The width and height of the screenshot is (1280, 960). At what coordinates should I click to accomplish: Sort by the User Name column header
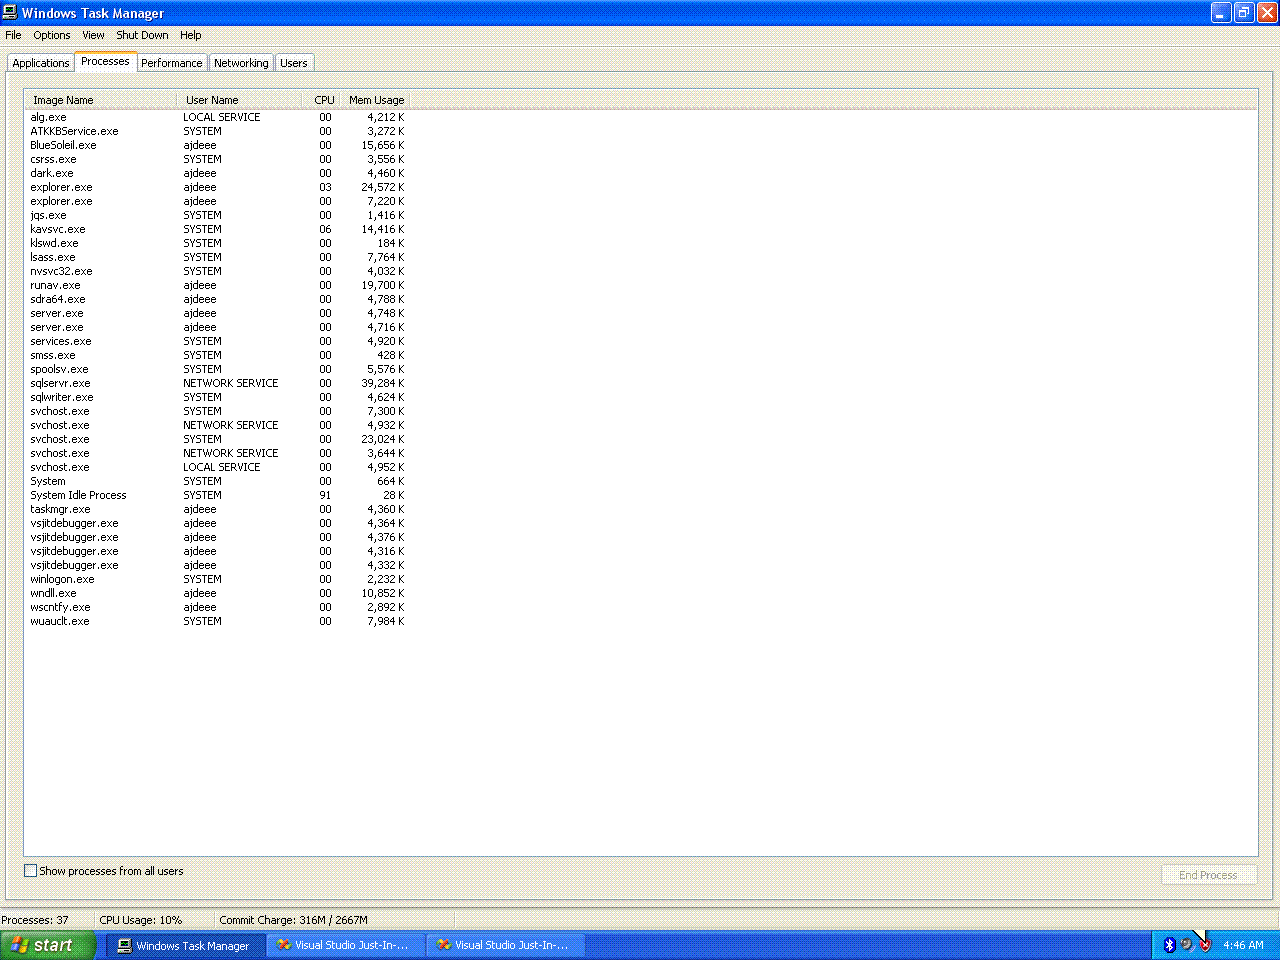(x=240, y=100)
